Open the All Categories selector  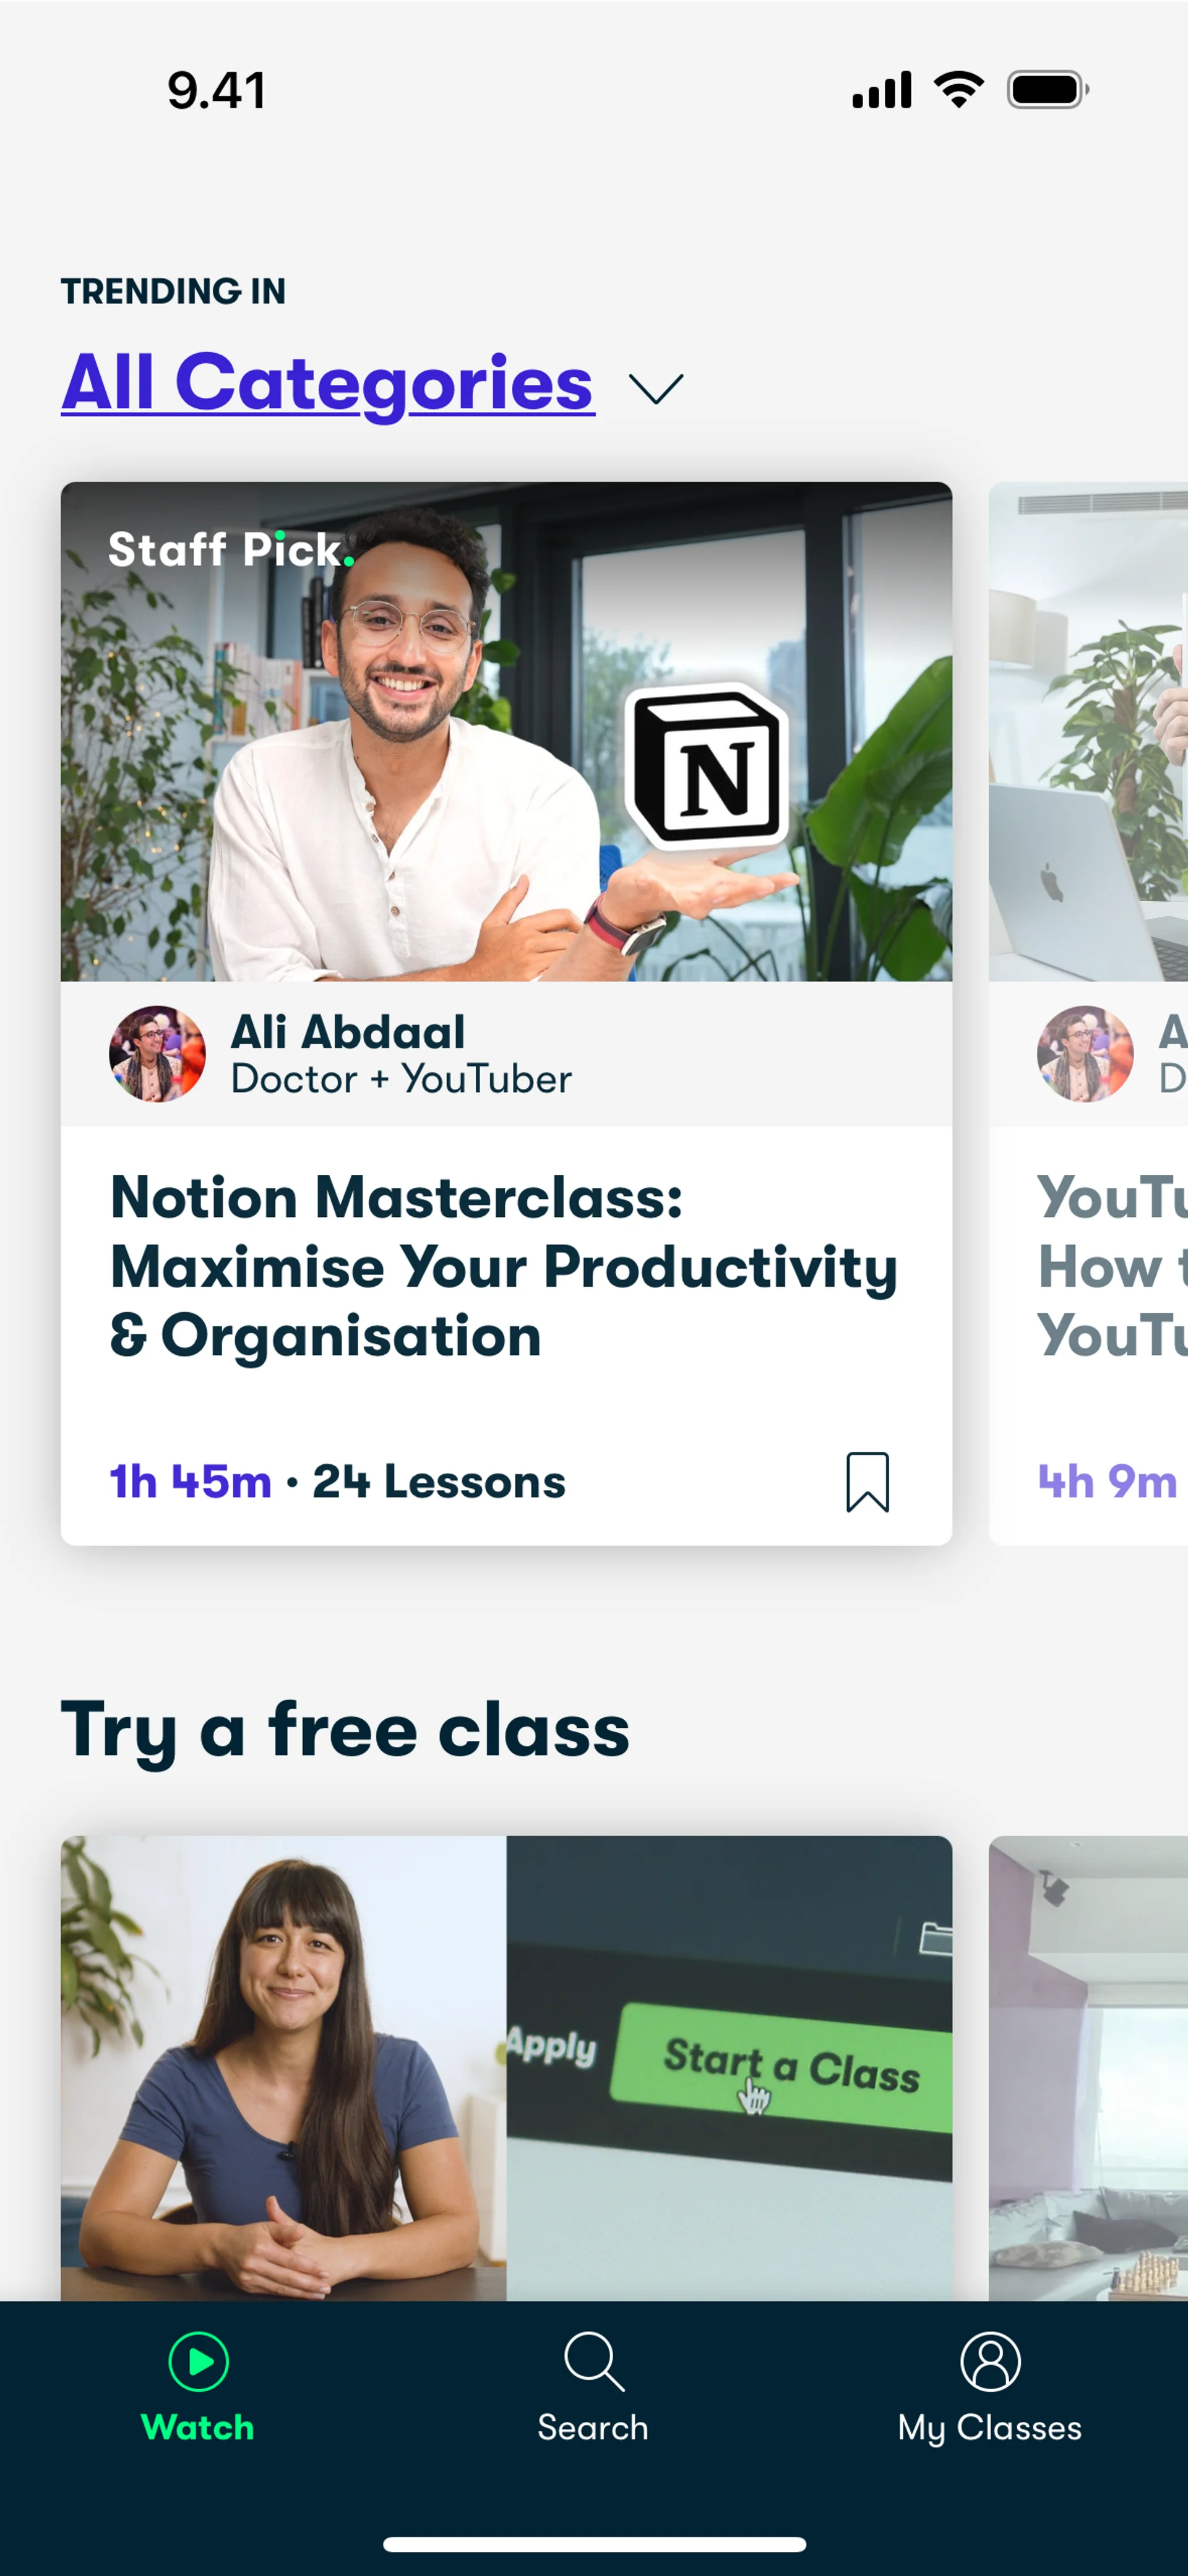[328, 383]
